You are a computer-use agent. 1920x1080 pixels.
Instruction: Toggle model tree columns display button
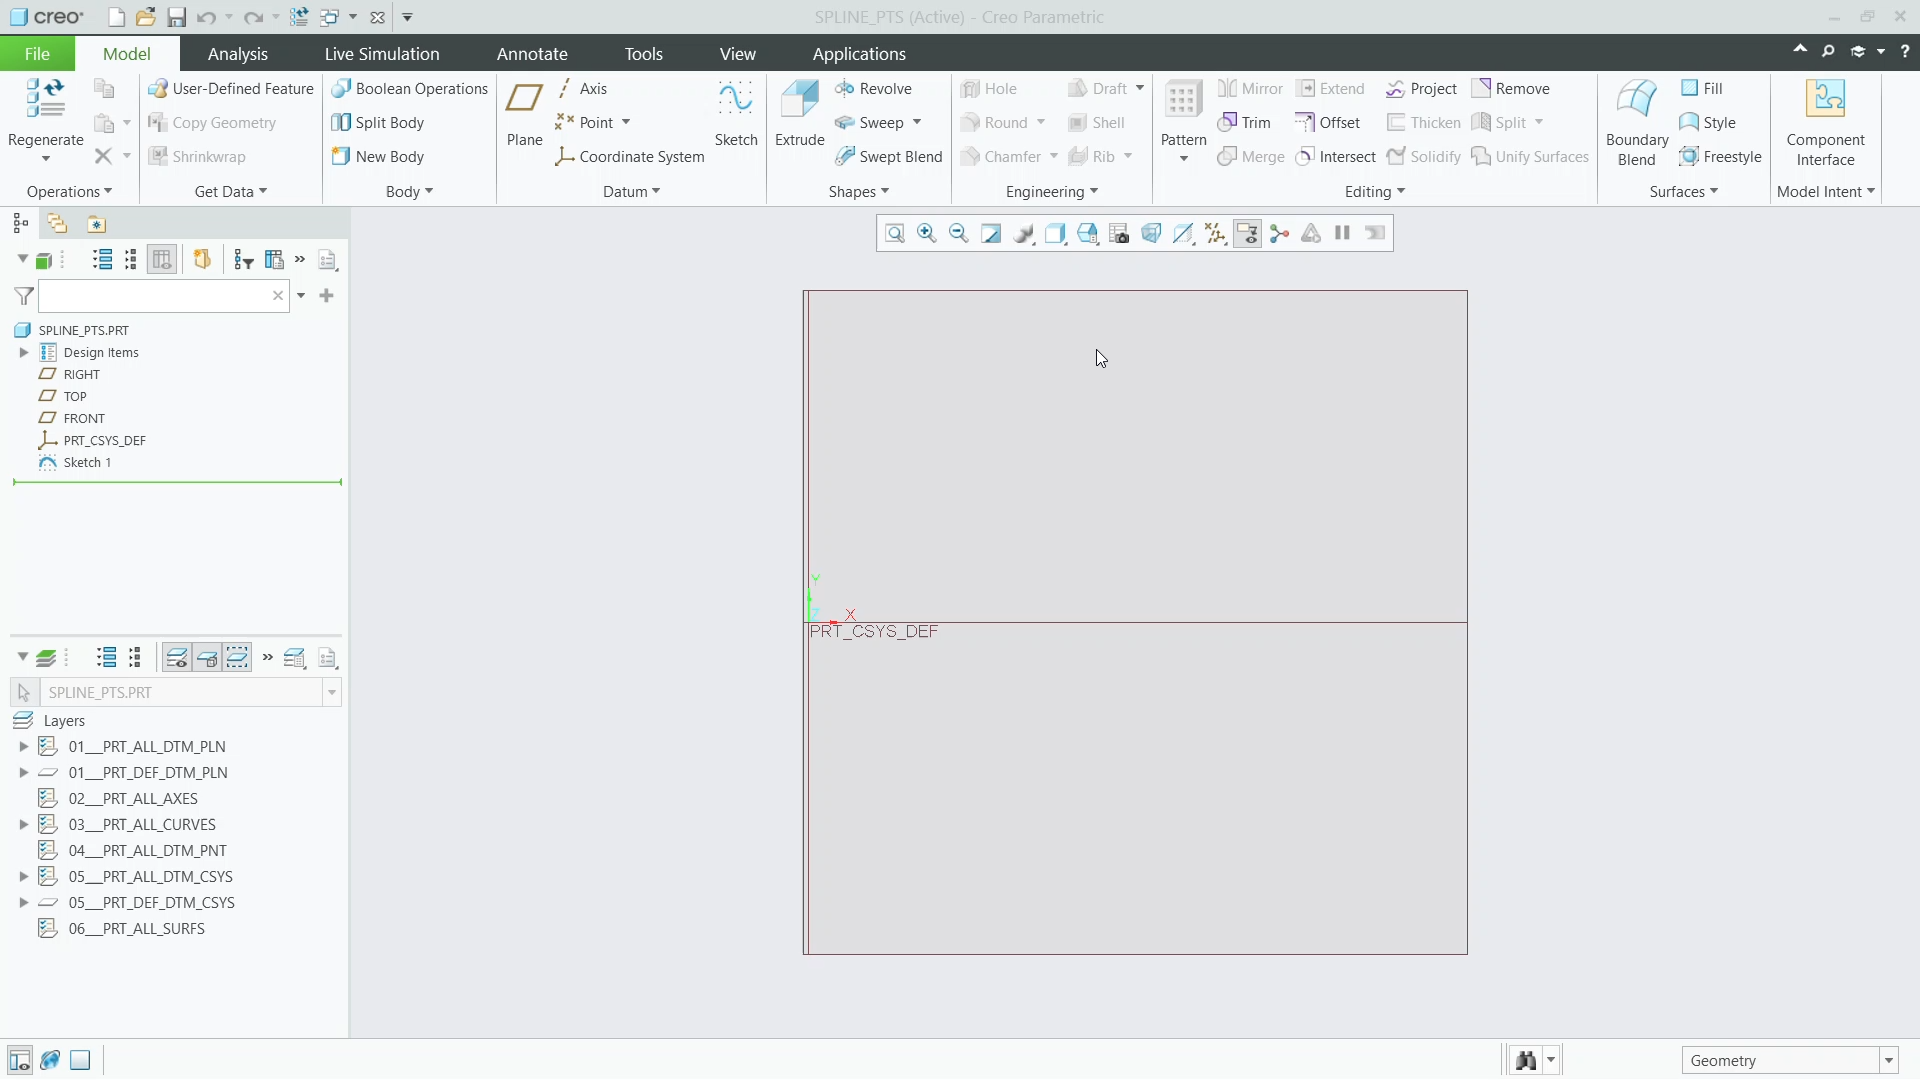click(161, 260)
